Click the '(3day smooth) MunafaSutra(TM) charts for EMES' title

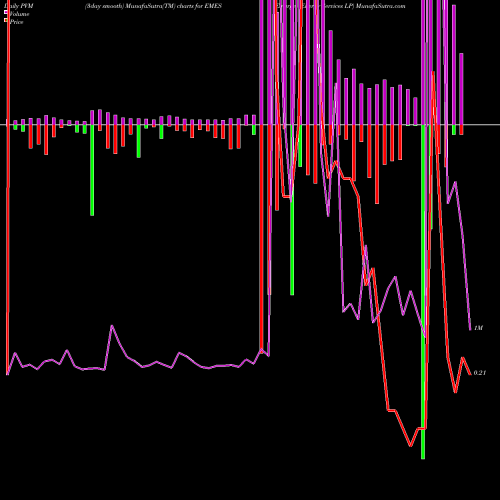click(x=153, y=6)
